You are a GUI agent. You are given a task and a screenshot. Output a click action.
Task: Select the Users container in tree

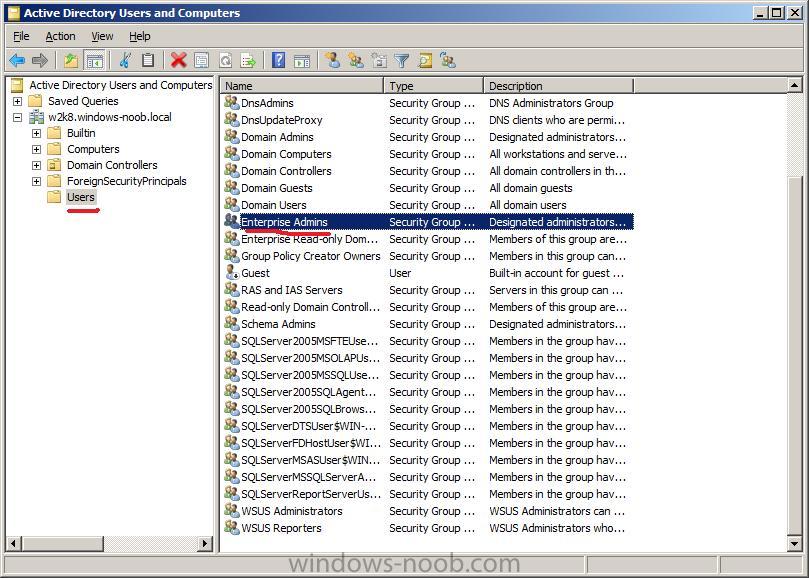coord(80,197)
